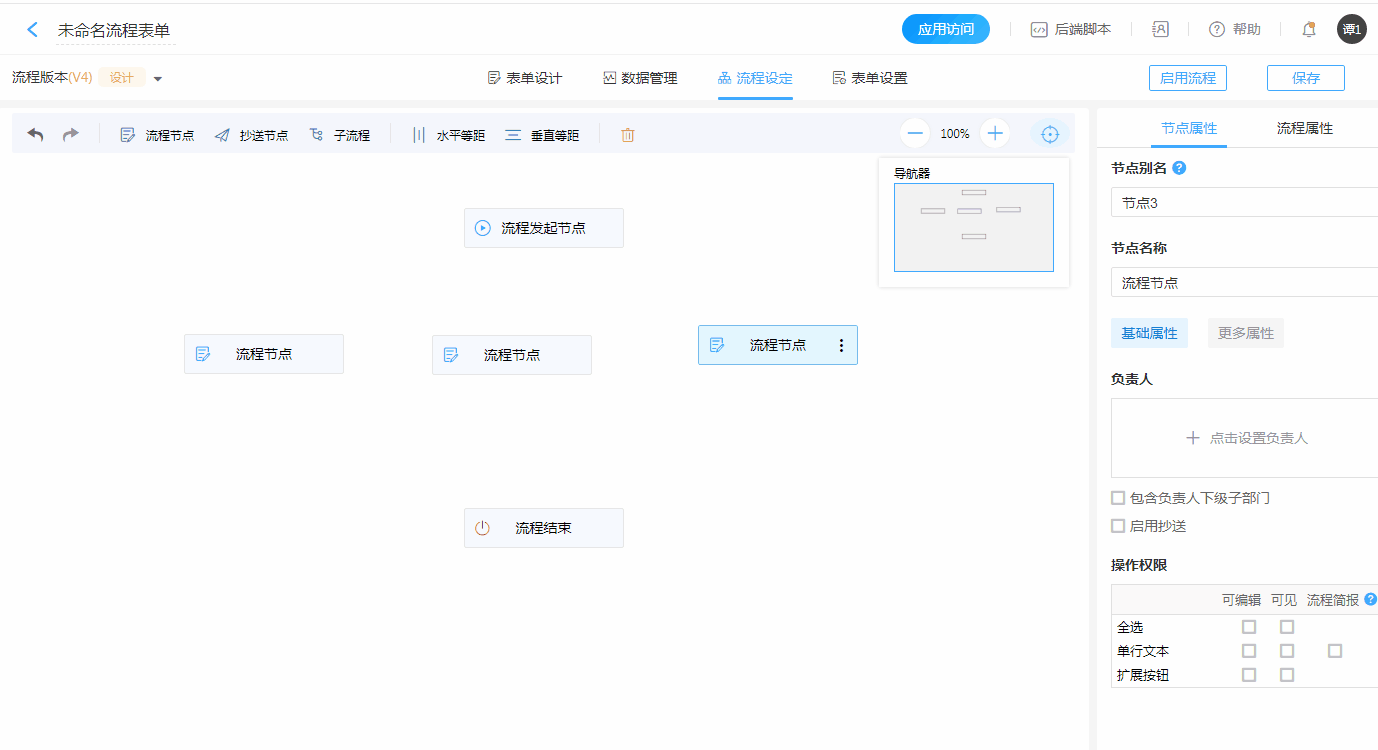Click 点击设置负责人 to assign owner
Image resolution: width=1378 pixels, height=750 pixels.
point(1246,438)
